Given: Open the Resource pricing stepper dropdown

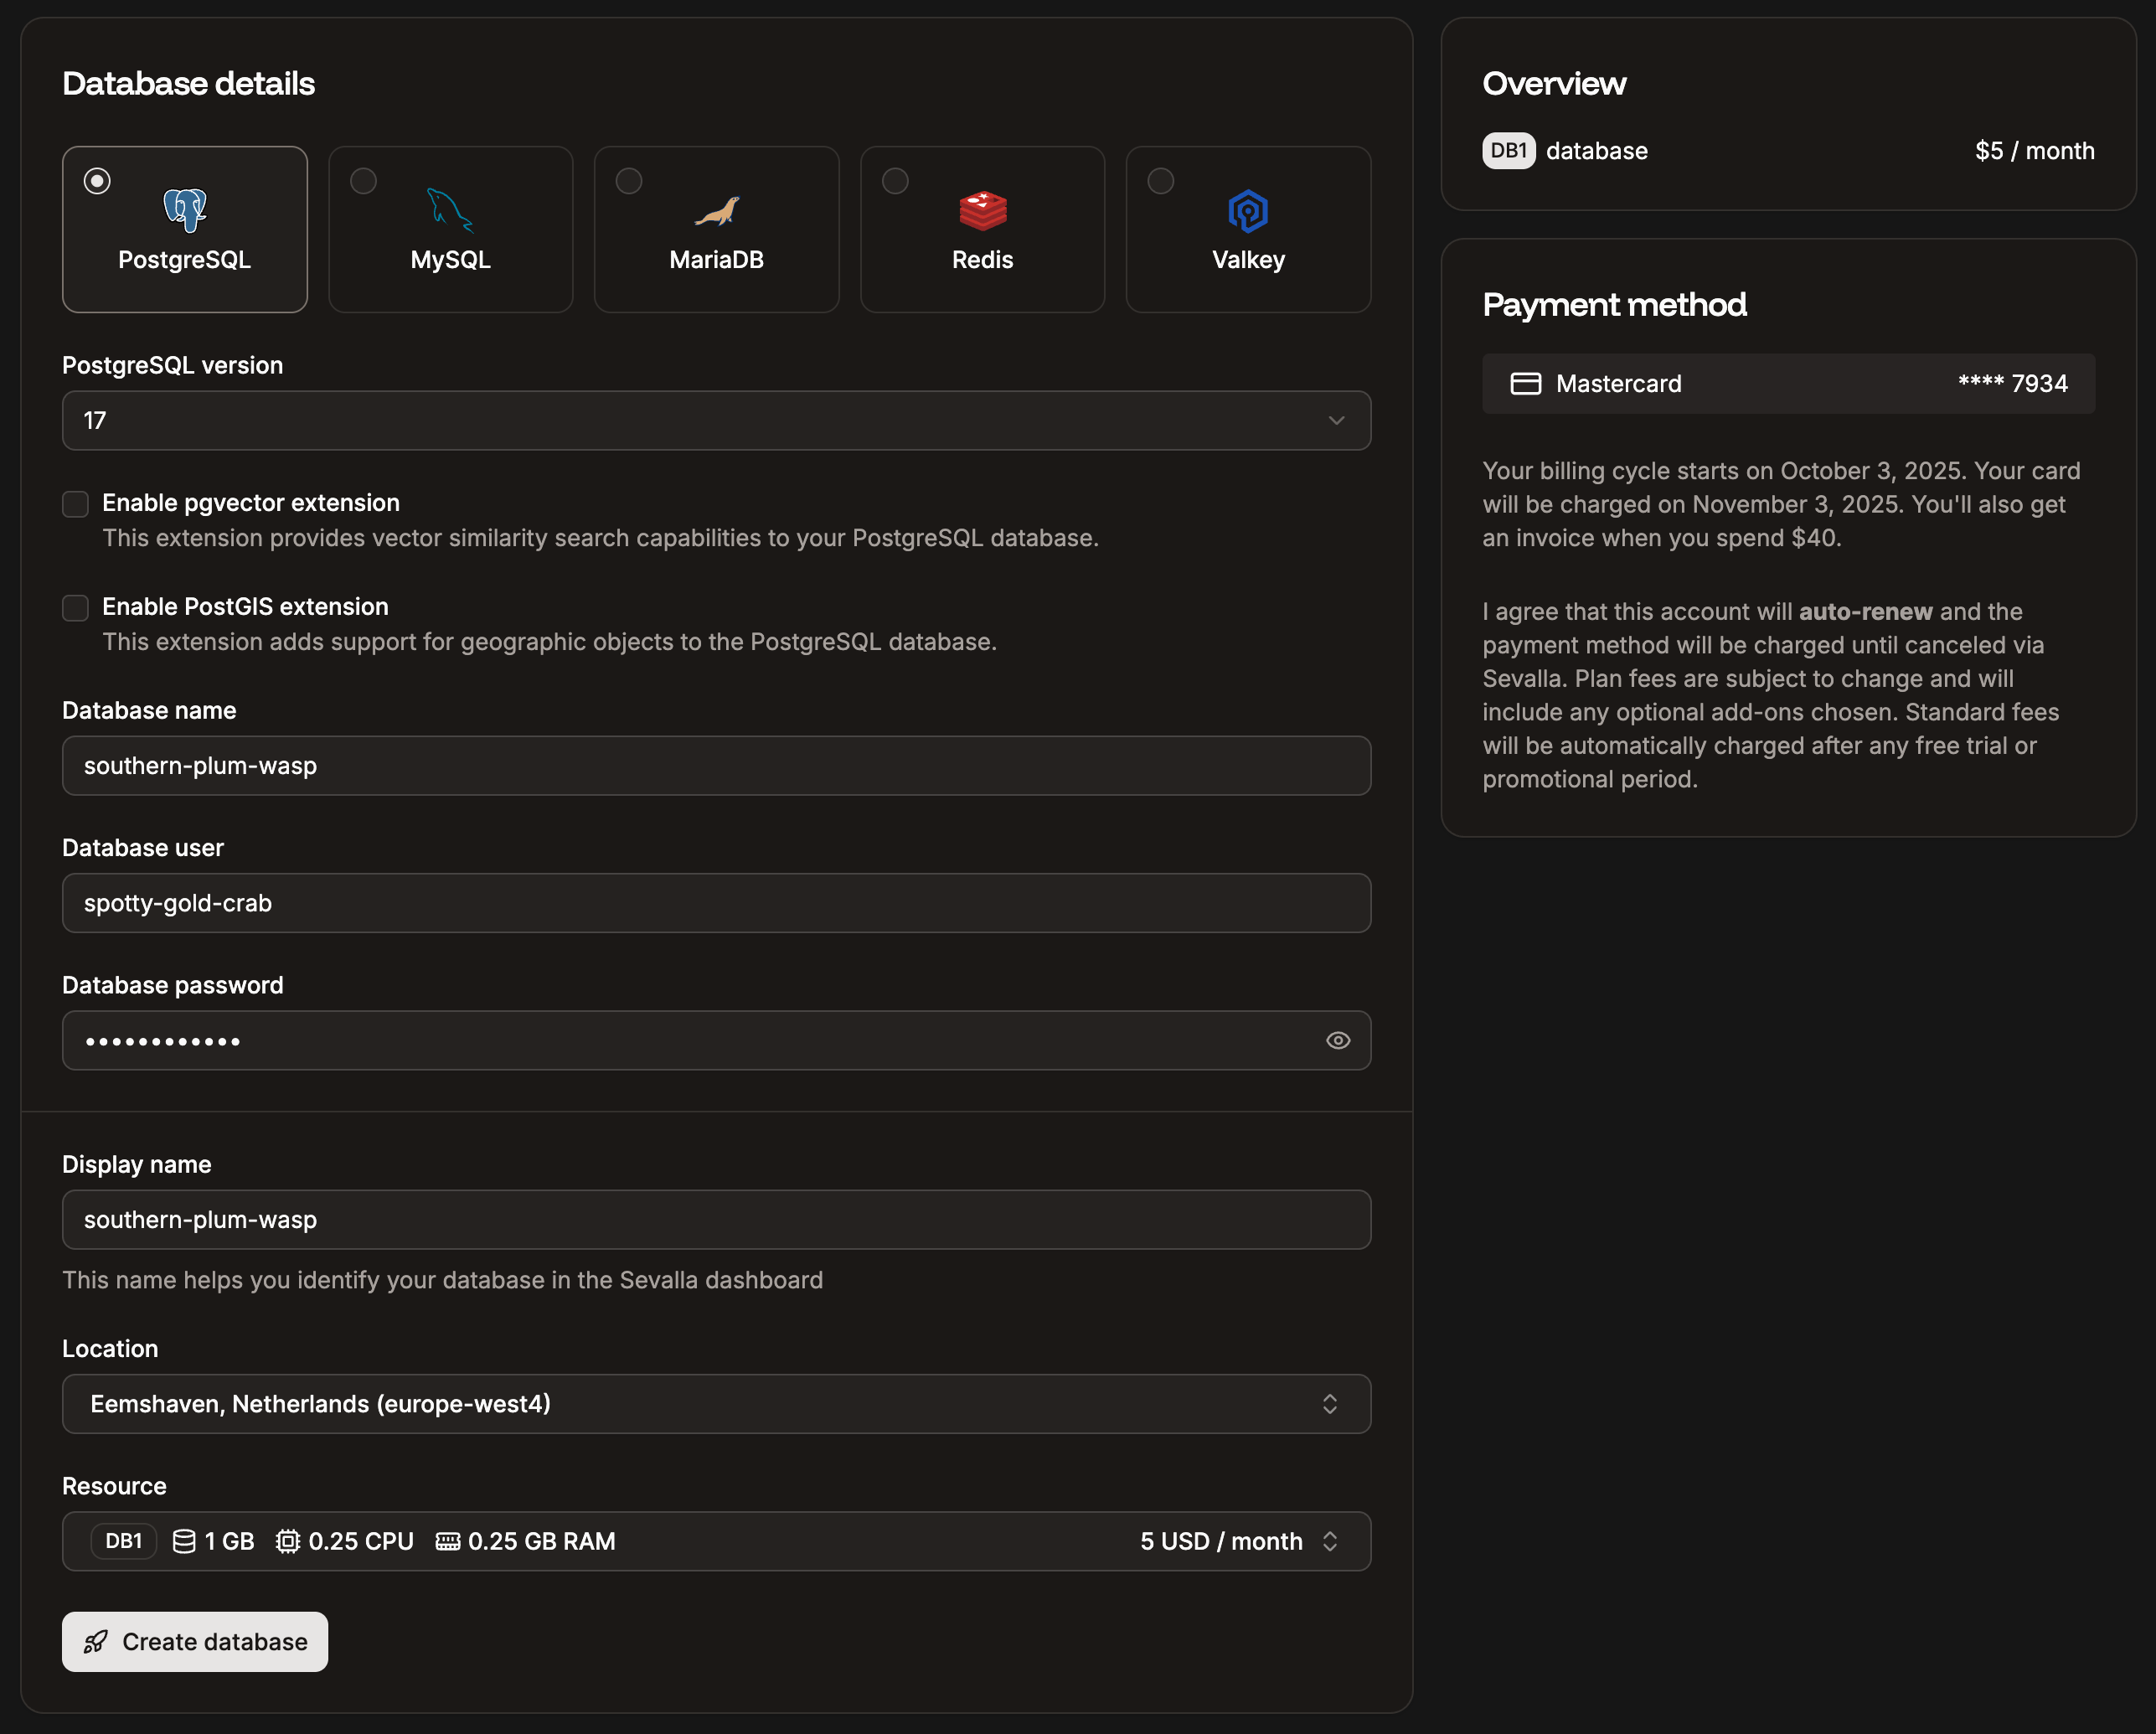Looking at the screenshot, I should (1330, 1541).
